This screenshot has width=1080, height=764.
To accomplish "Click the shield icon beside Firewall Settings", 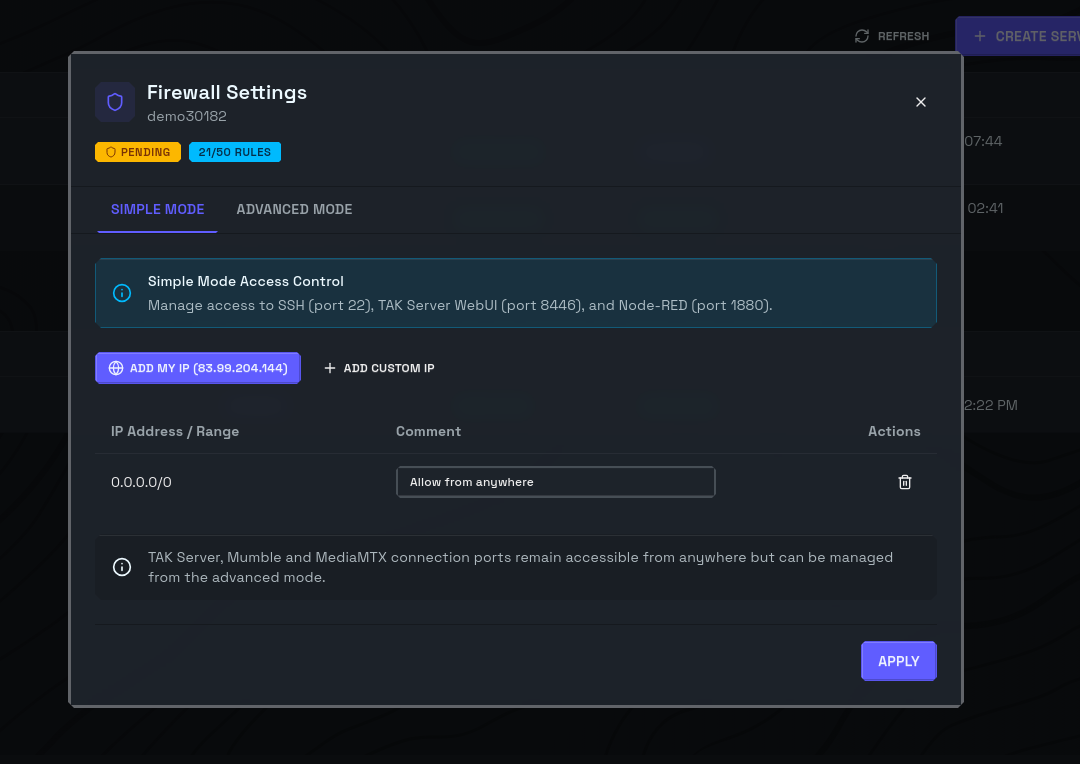I will 115,102.
